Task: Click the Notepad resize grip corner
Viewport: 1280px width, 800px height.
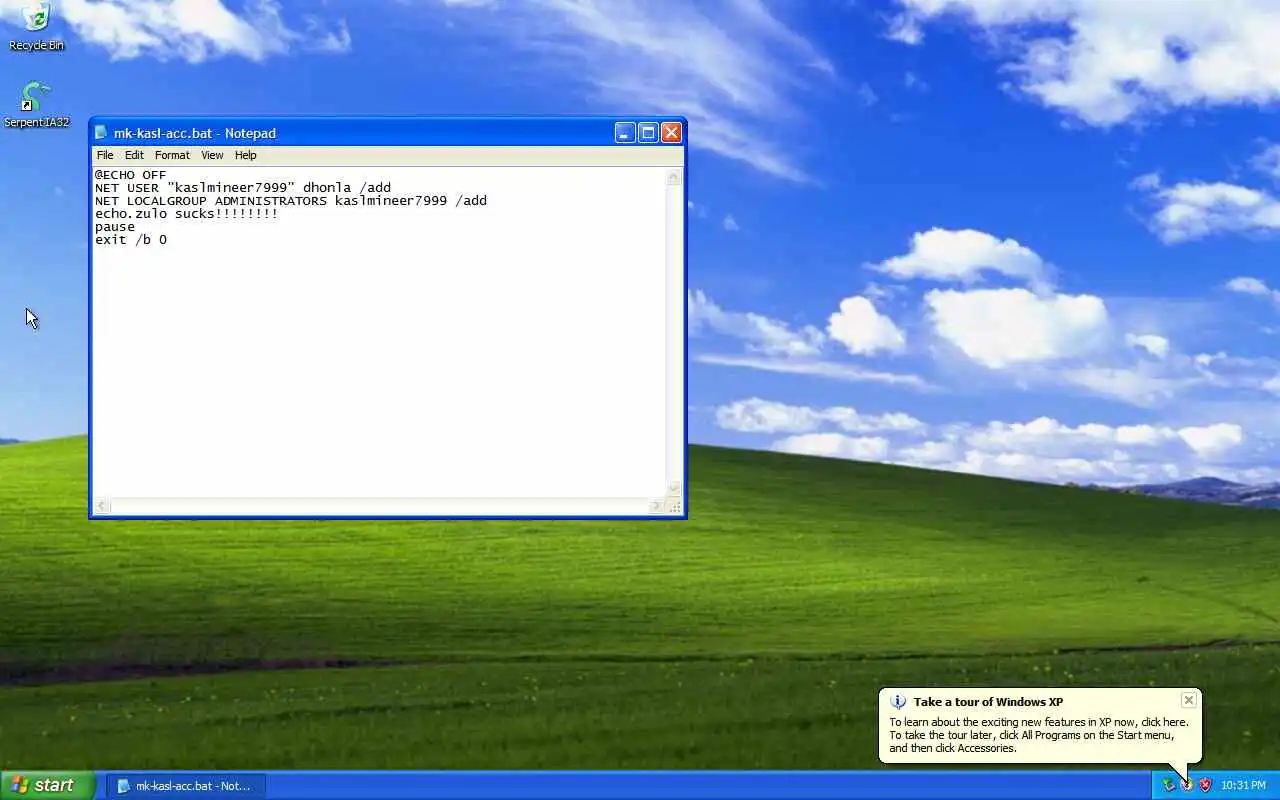Action: pyautogui.click(x=675, y=506)
